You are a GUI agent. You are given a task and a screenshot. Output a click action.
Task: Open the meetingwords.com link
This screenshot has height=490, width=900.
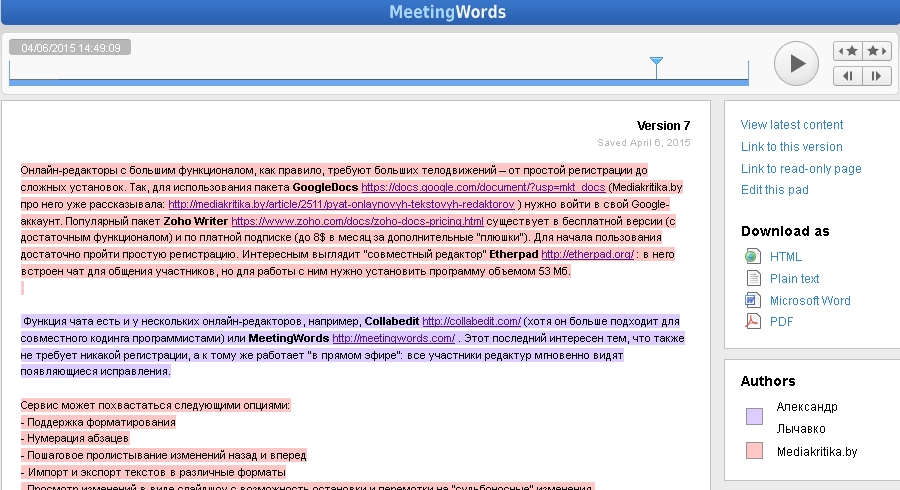click(x=394, y=338)
